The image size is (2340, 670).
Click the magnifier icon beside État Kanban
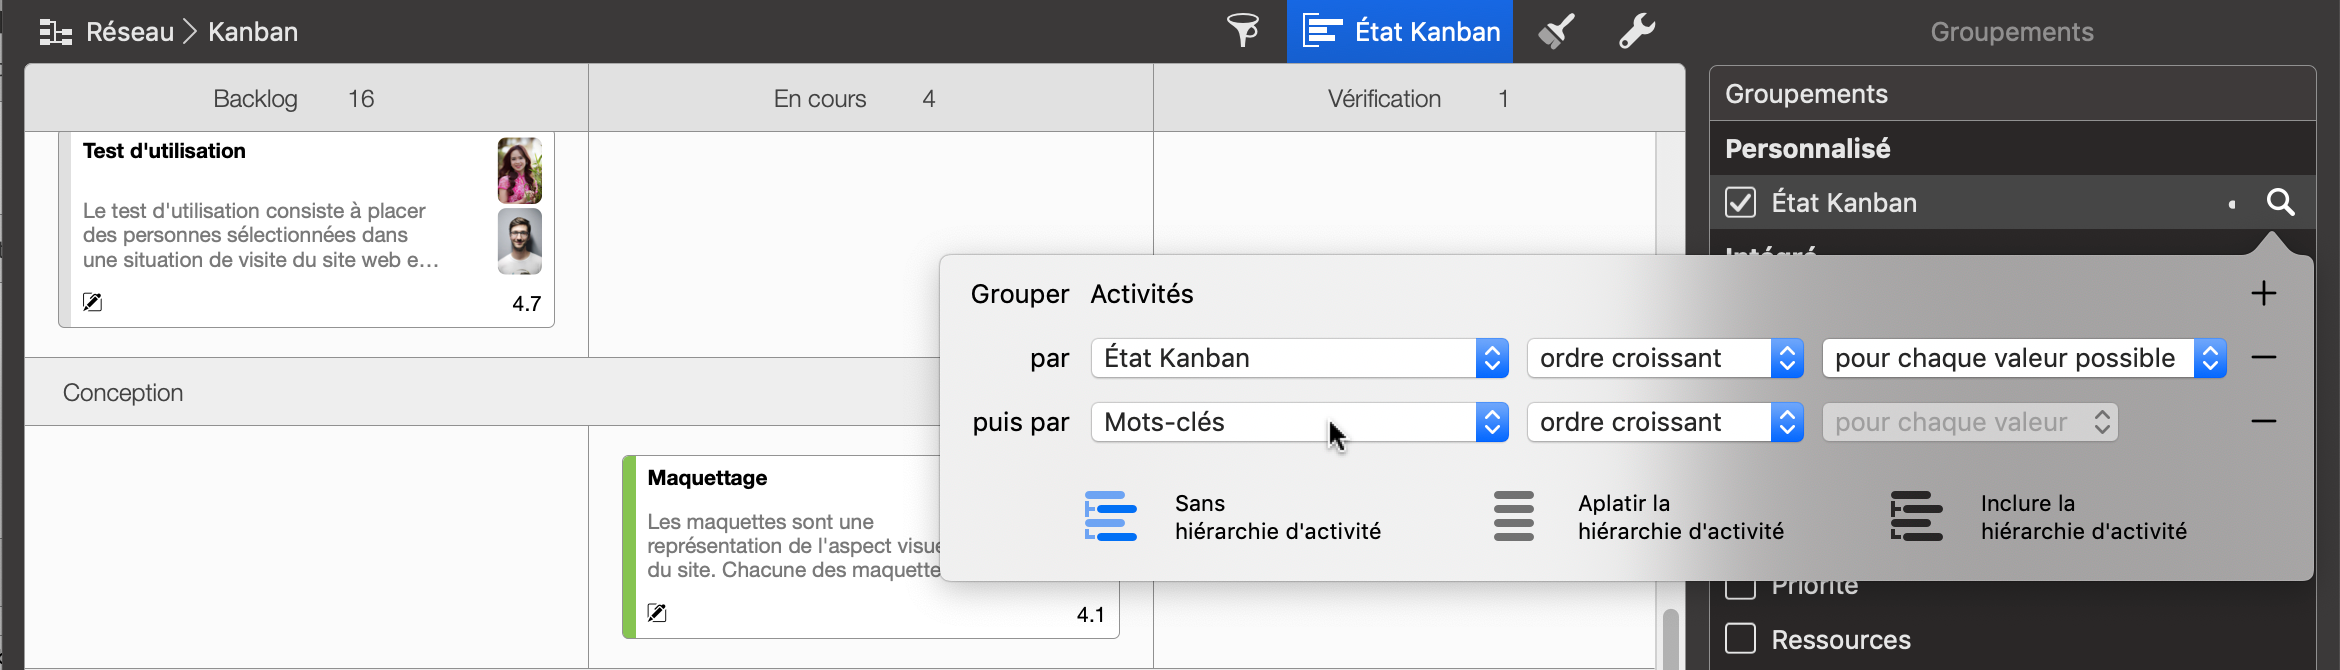[2280, 203]
